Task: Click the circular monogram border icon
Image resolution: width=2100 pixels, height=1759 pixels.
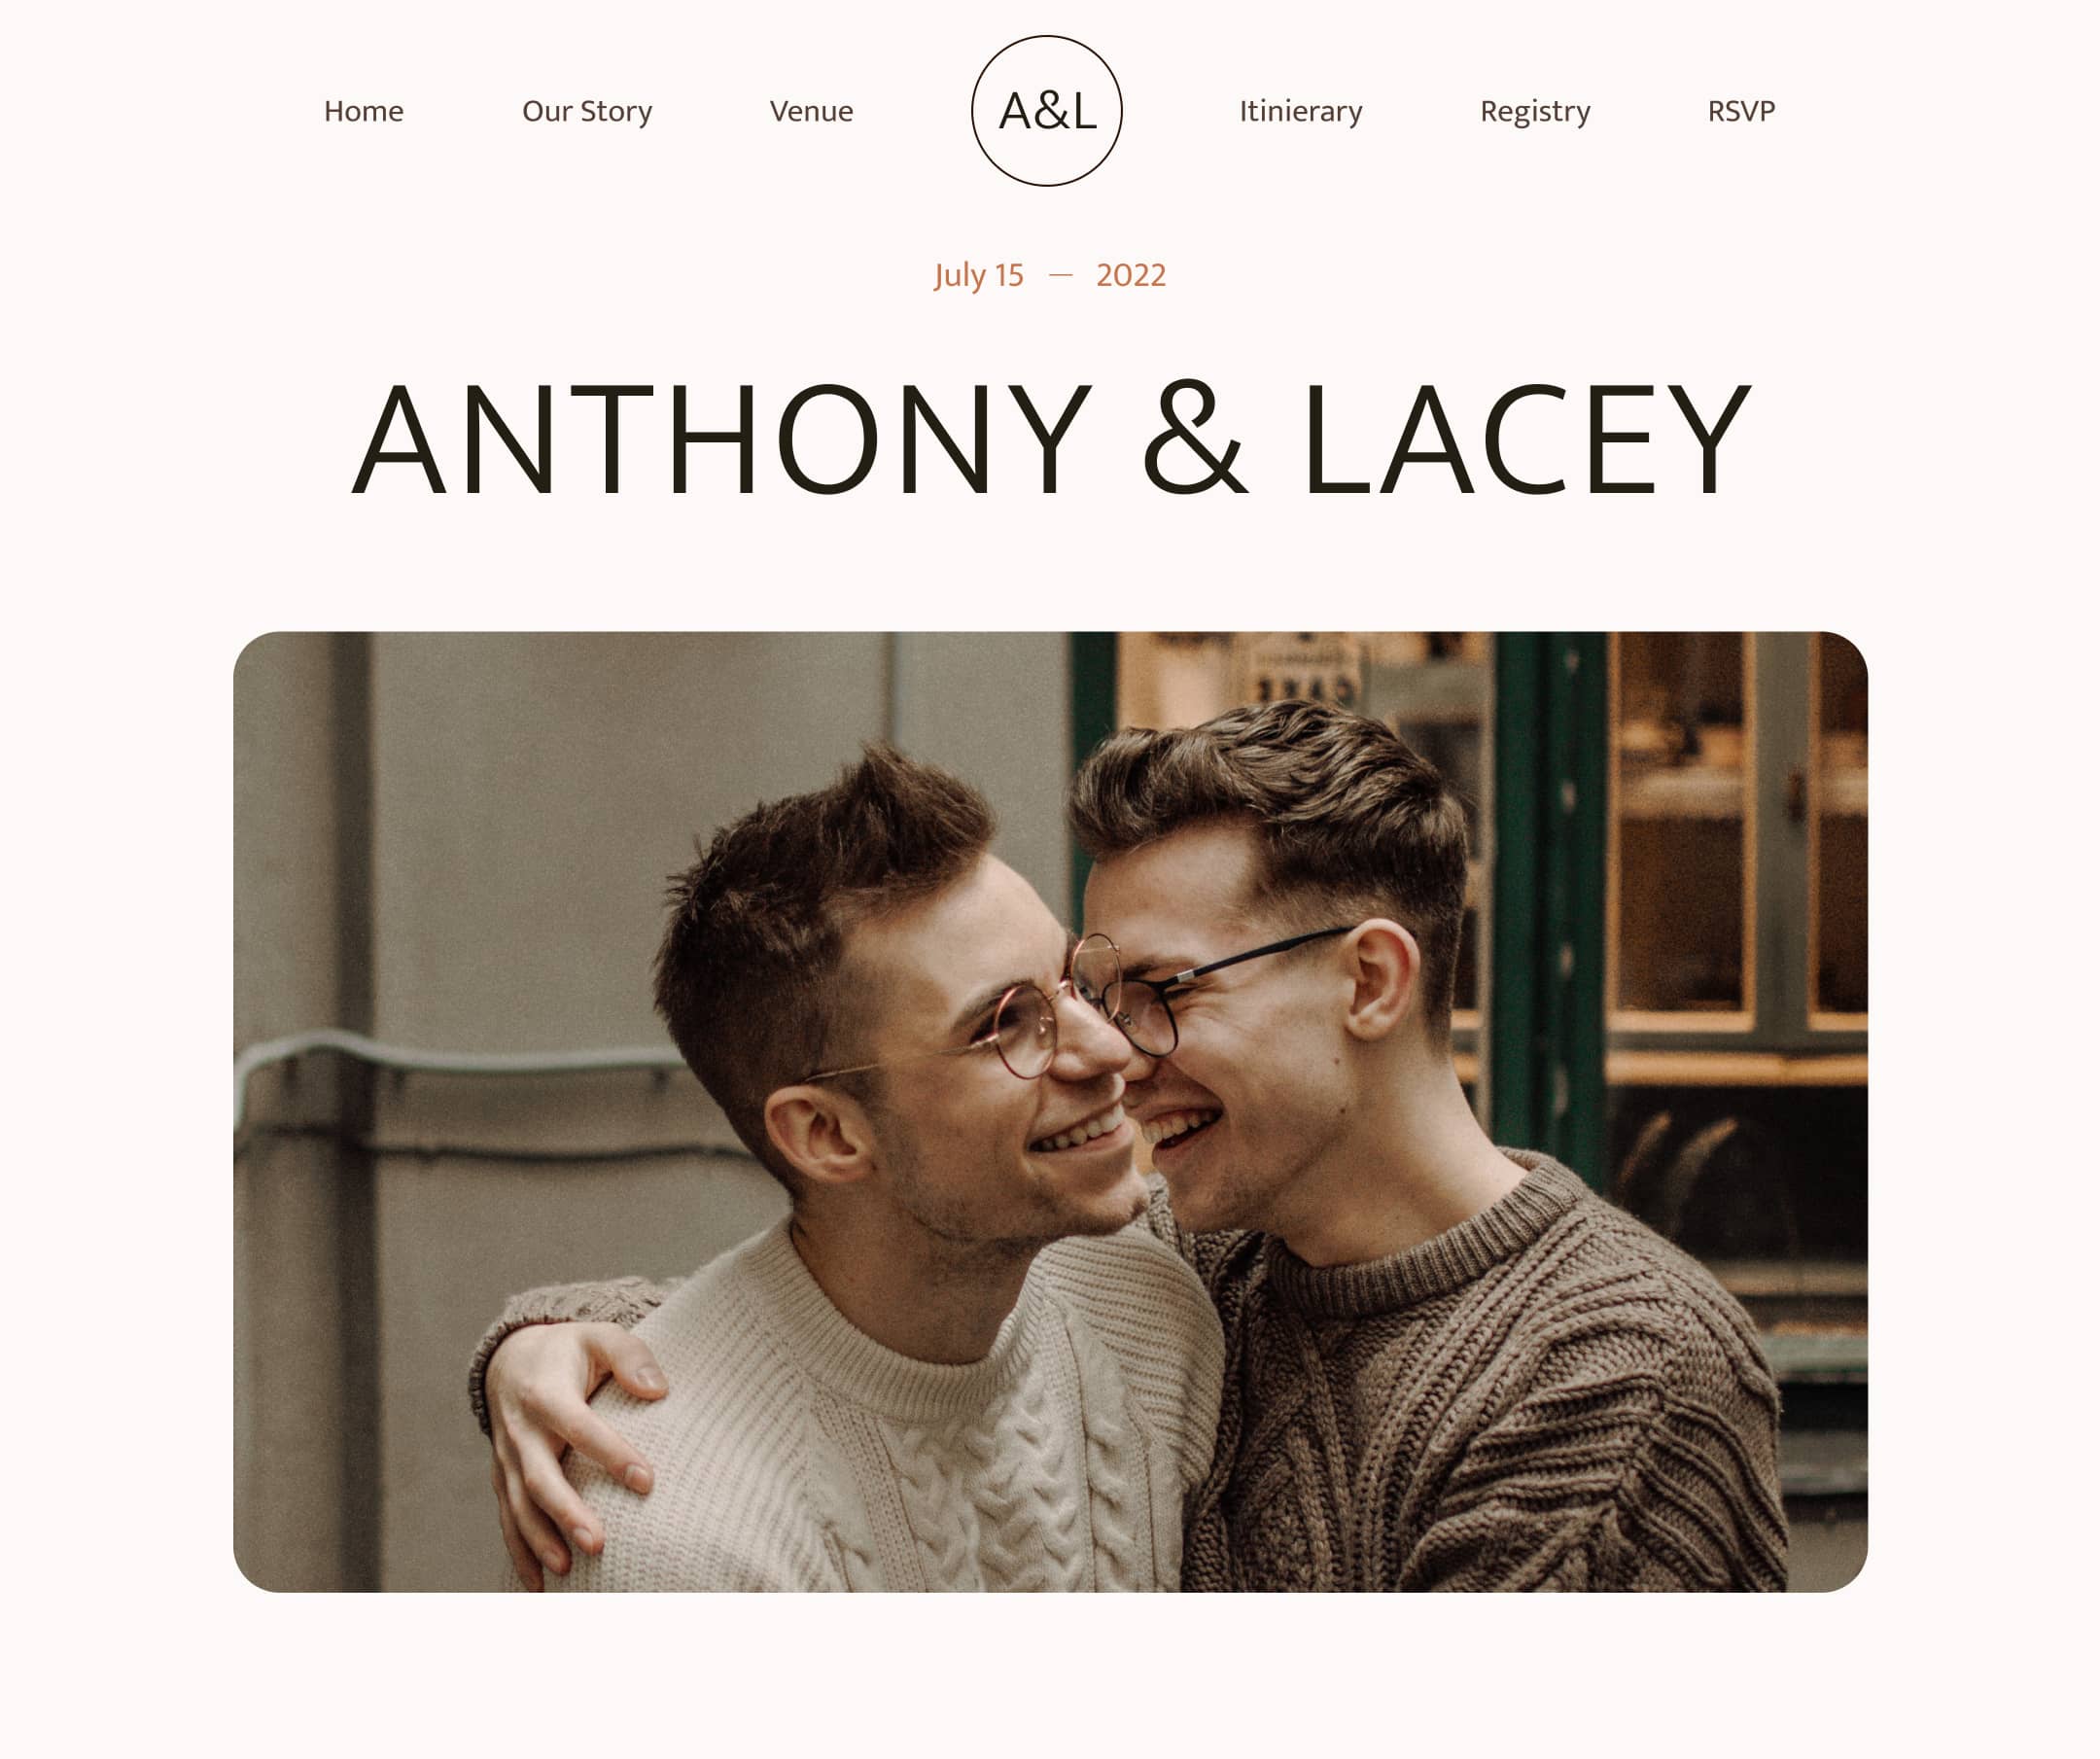Action: (x=1046, y=110)
